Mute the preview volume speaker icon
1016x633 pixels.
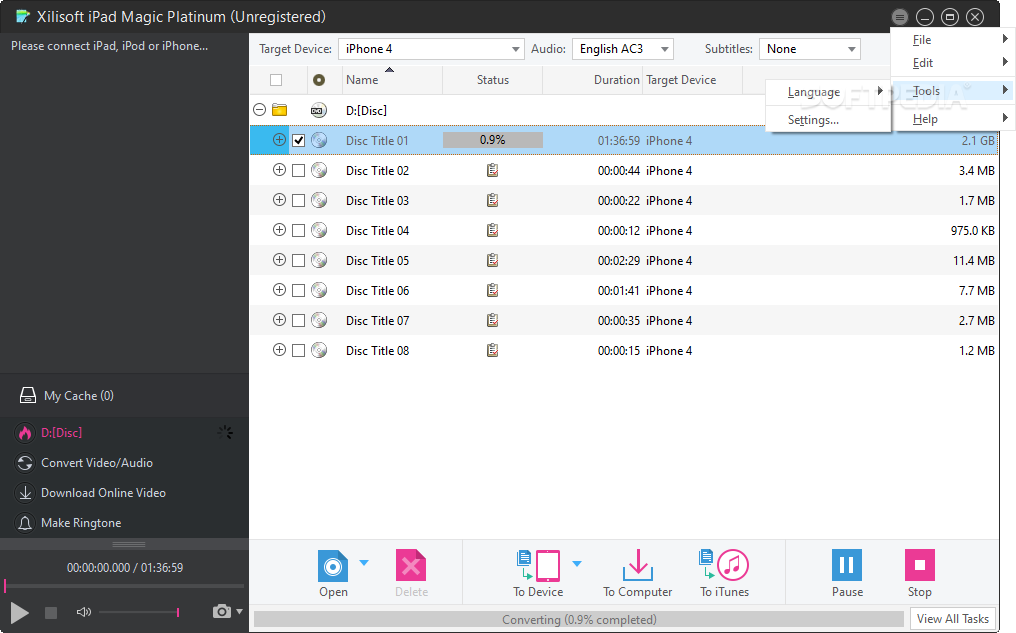tap(84, 612)
